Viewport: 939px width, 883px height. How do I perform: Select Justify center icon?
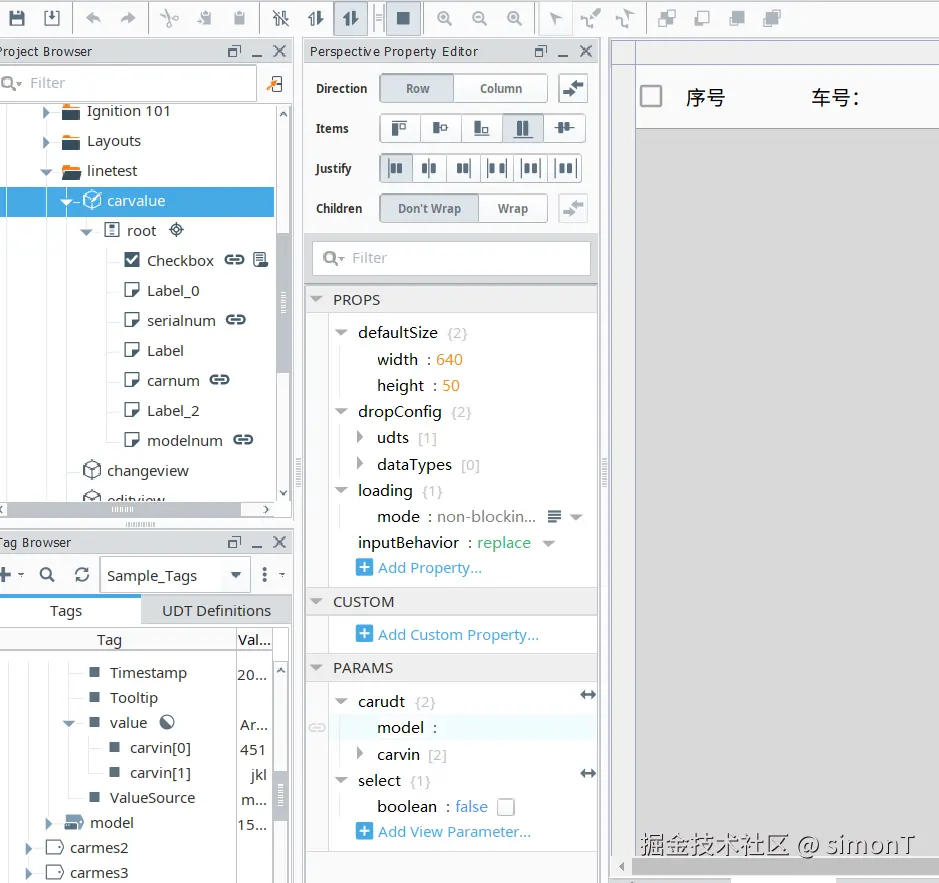(x=429, y=168)
